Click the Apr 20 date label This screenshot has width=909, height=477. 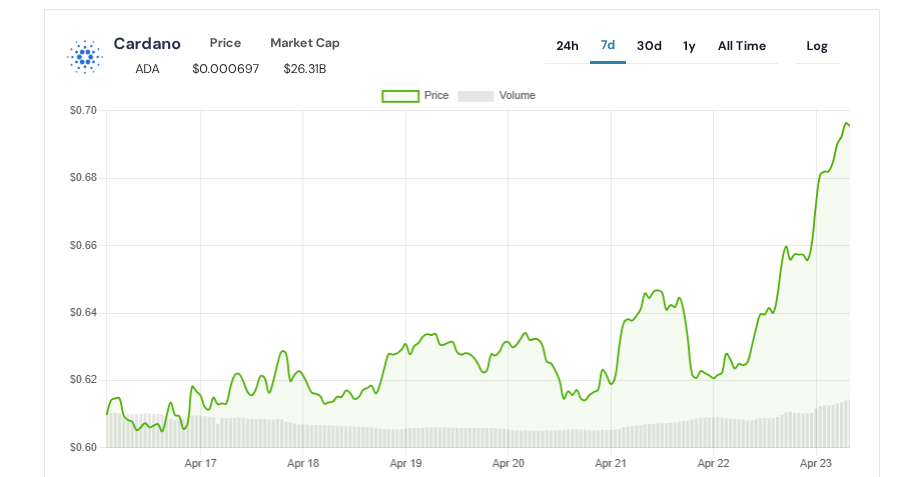coord(508,463)
